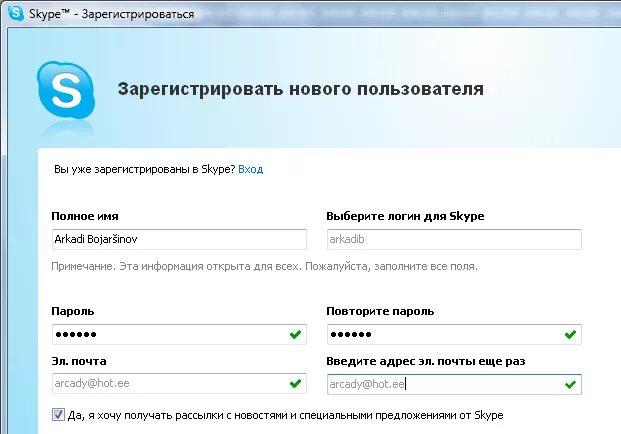The height and width of the screenshot is (434, 621).
Task: Click green checkmark in Эл. почта field
Action: (x=295, y=383)
